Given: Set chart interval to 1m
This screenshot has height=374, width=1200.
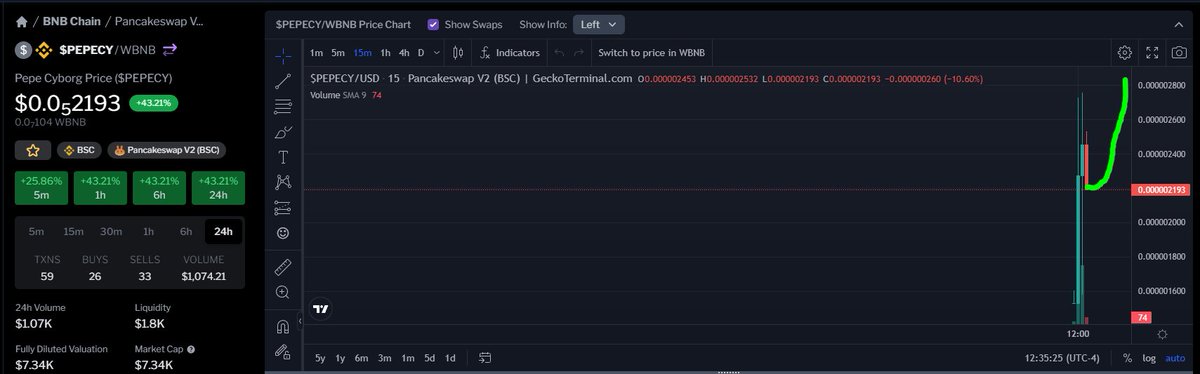Looking at the screenshot, I should click(x=316, y=53).
